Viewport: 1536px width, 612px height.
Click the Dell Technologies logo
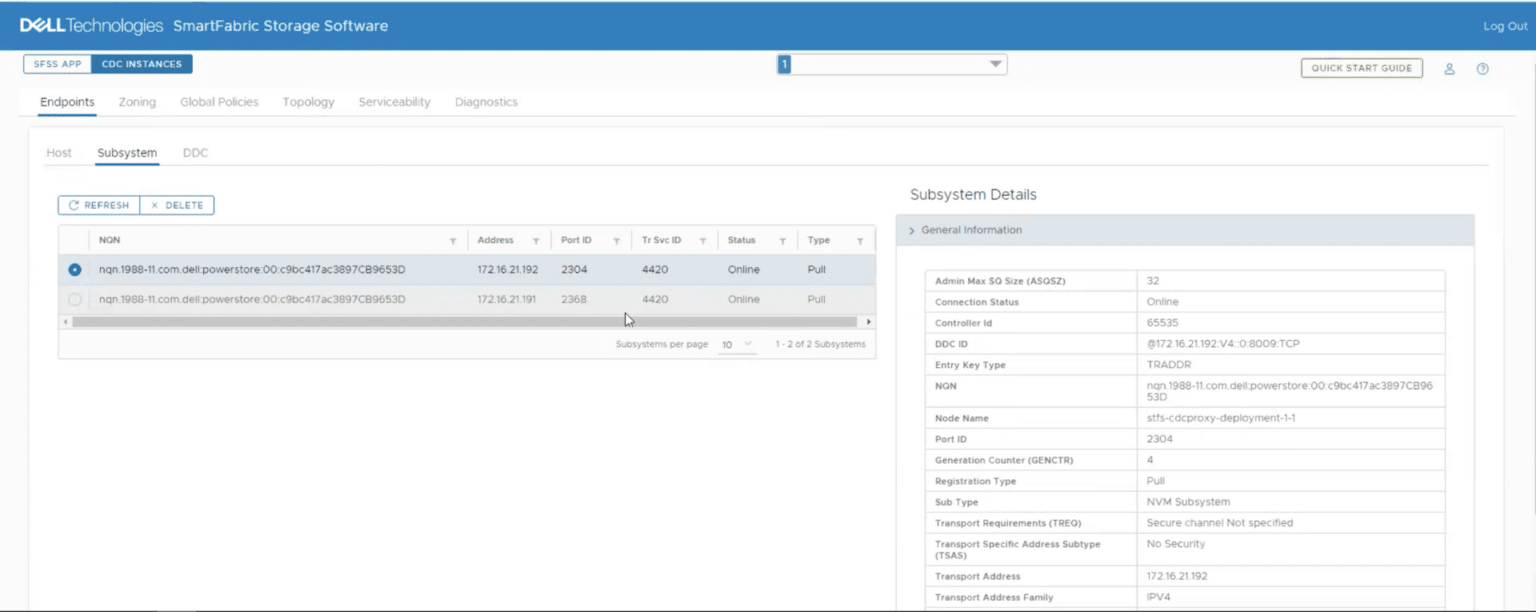coord(91,26)
